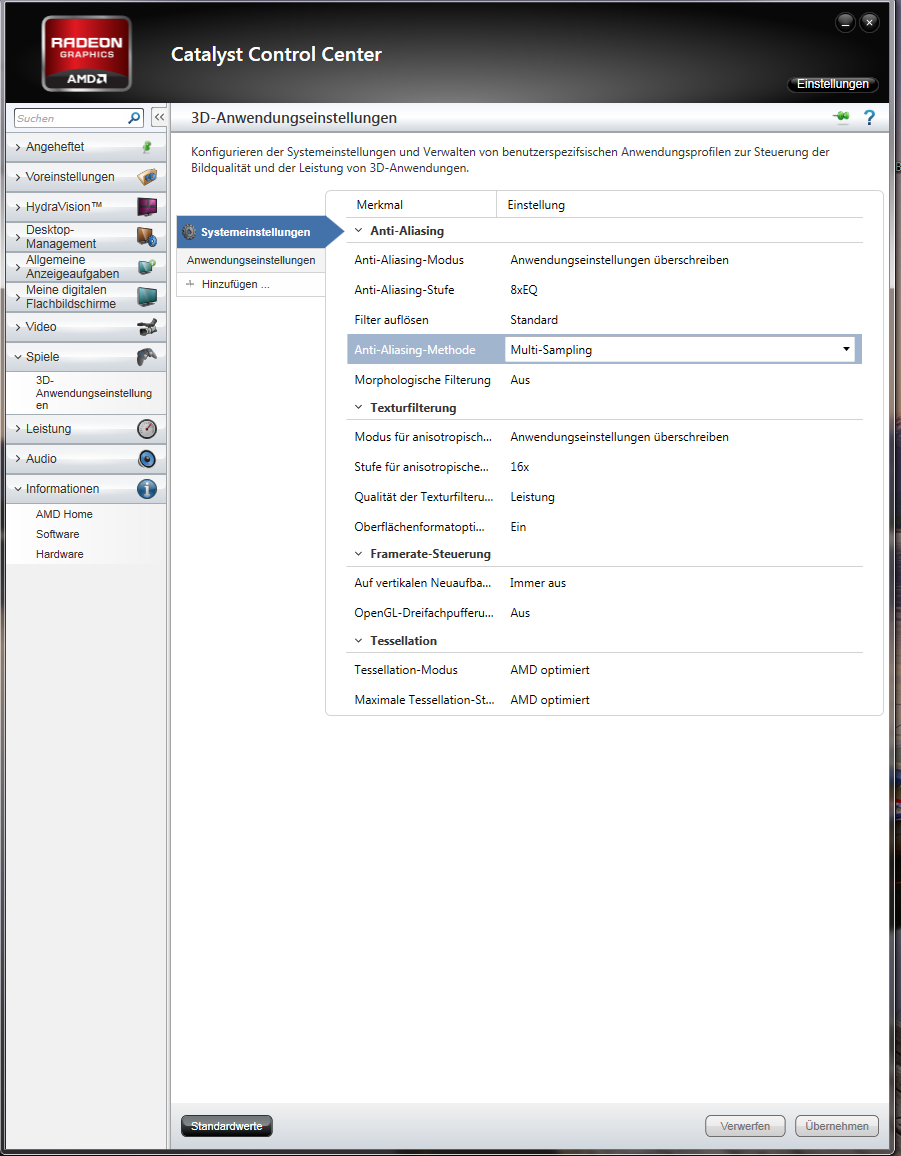Expand the Voreinstellungen section
This screenshot has width=901, height=1156.
[x=18, y=178]
